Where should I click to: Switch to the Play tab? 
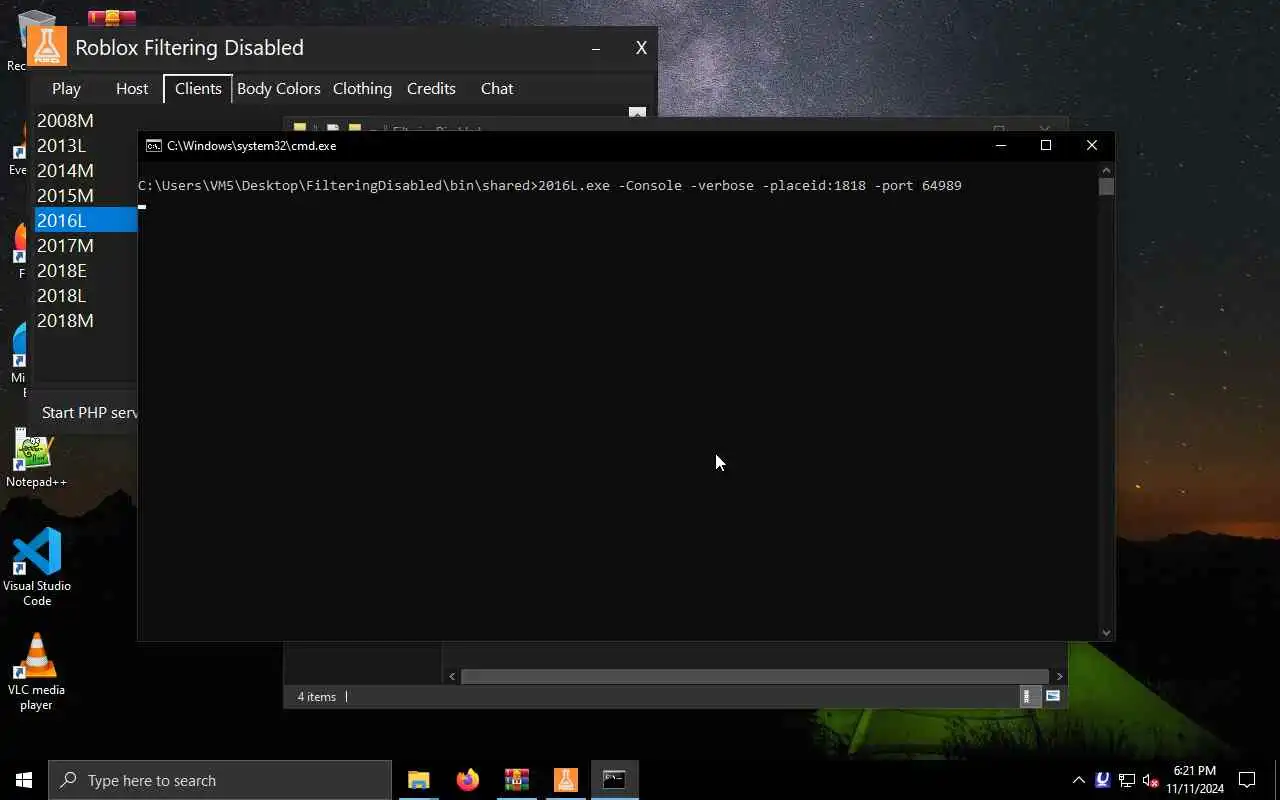tap(66, 89)
